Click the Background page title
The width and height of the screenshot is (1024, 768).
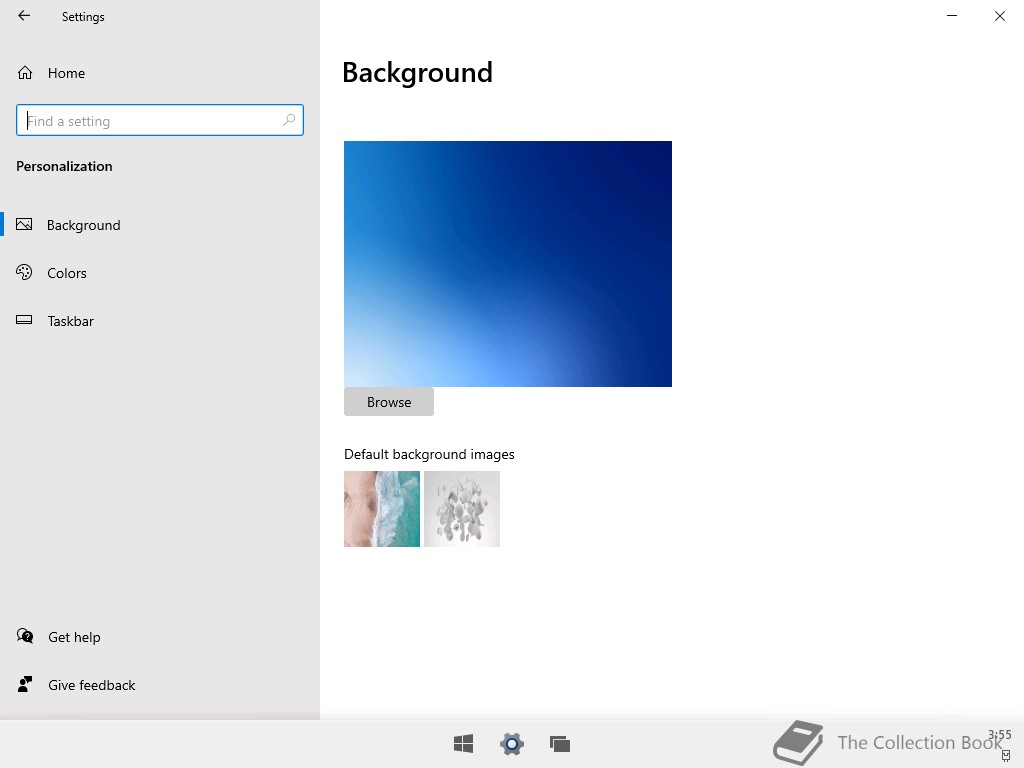point(417,72)
